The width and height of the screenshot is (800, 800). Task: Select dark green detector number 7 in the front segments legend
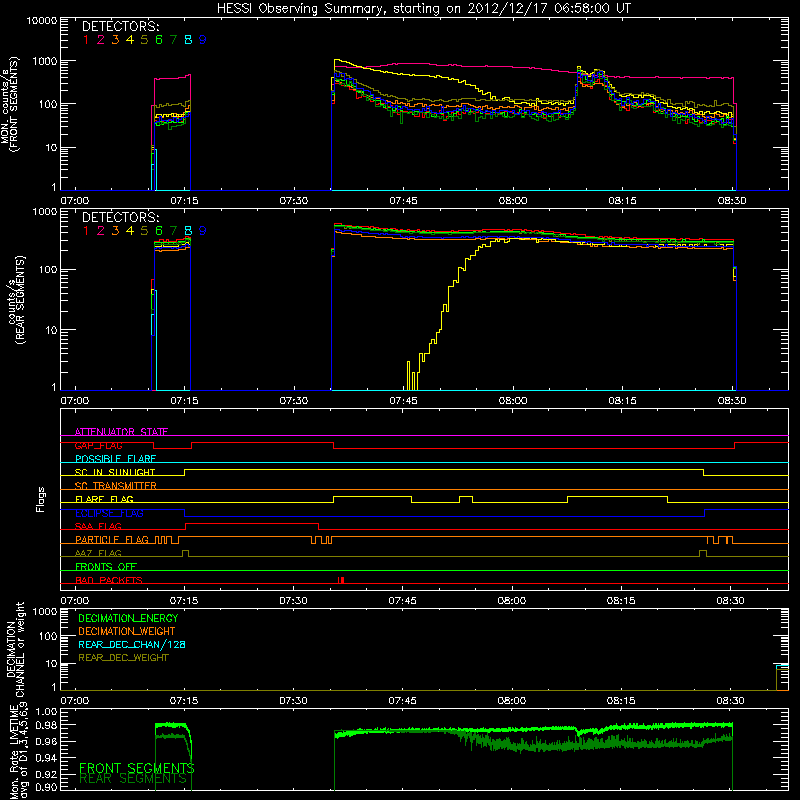pos(173,40)
